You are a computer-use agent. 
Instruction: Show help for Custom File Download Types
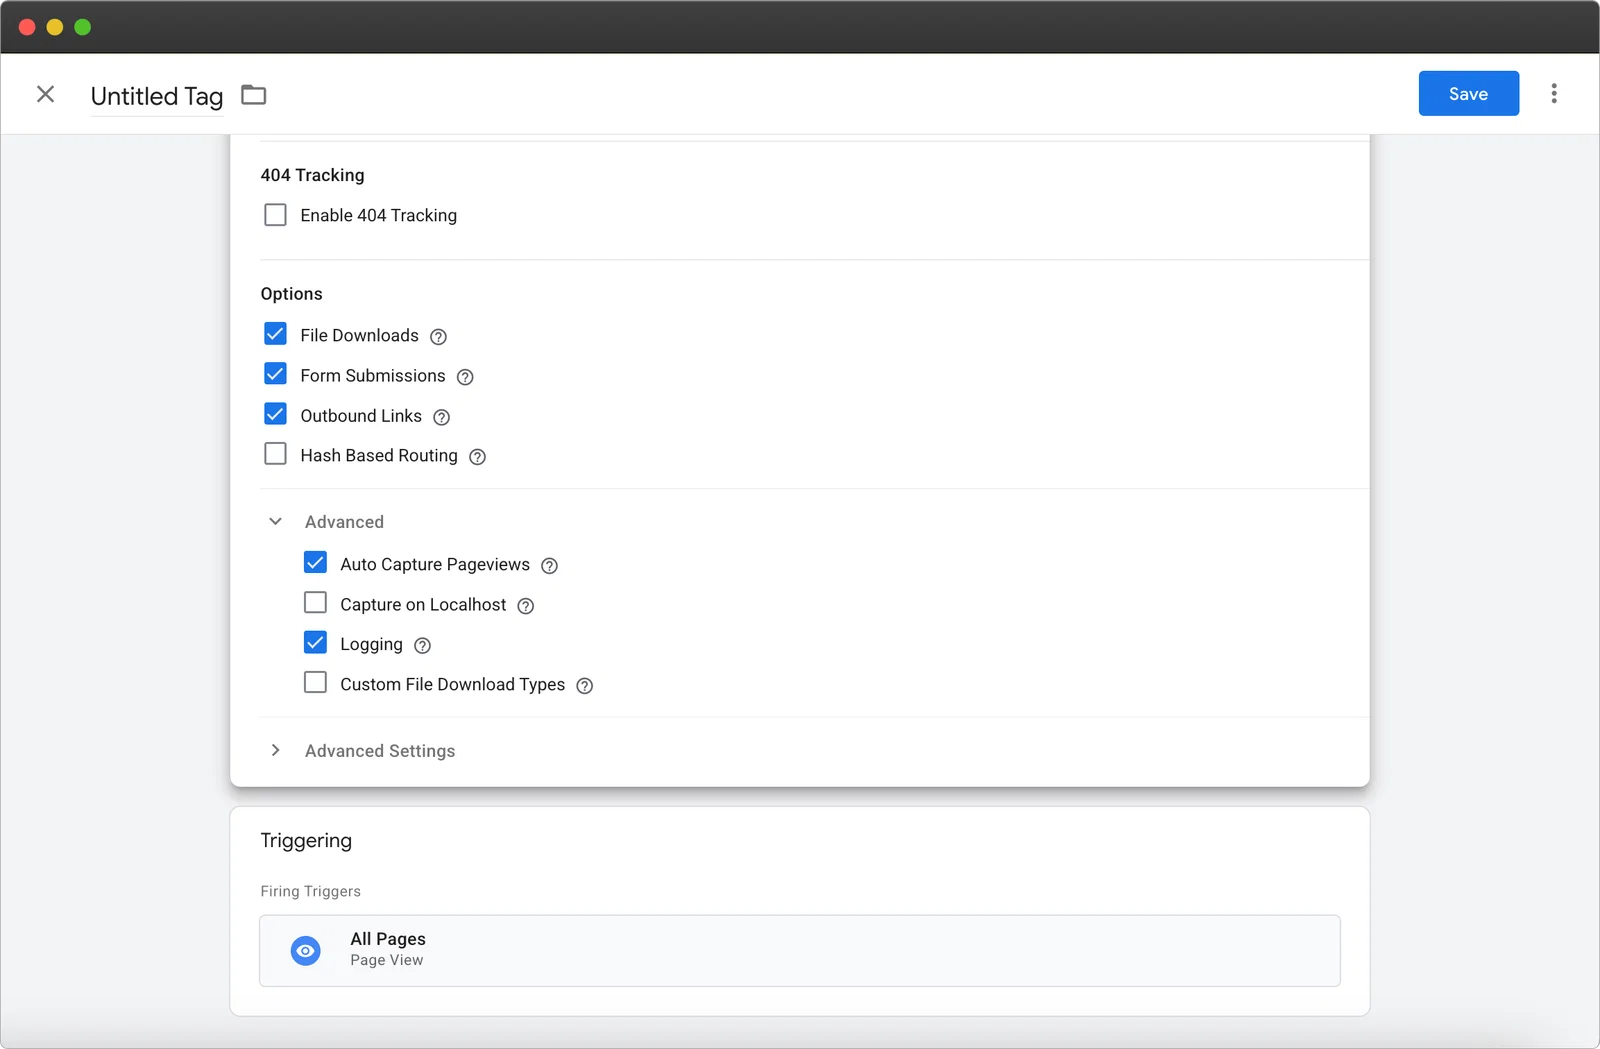pyautogui.click(x=584, y=686)
